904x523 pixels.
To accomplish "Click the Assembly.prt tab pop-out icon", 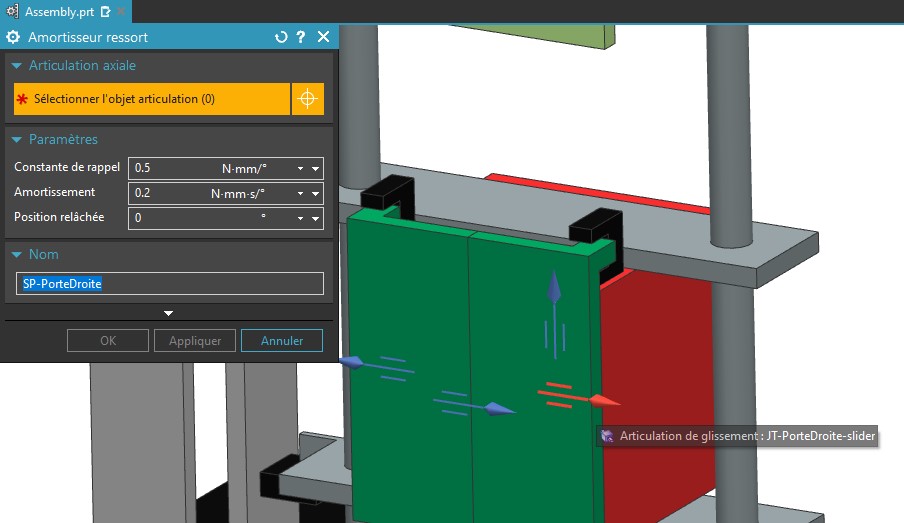I will tap(105, 12).
